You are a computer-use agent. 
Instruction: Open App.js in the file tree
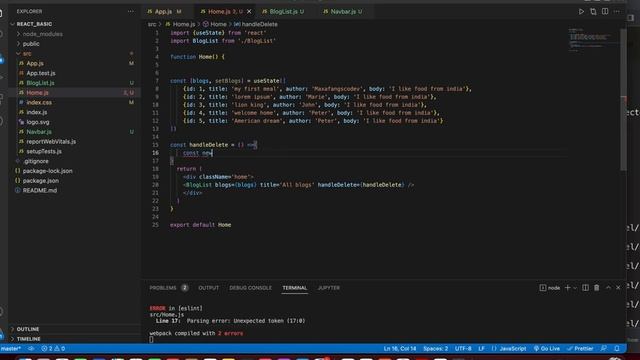tap(35, 63)
